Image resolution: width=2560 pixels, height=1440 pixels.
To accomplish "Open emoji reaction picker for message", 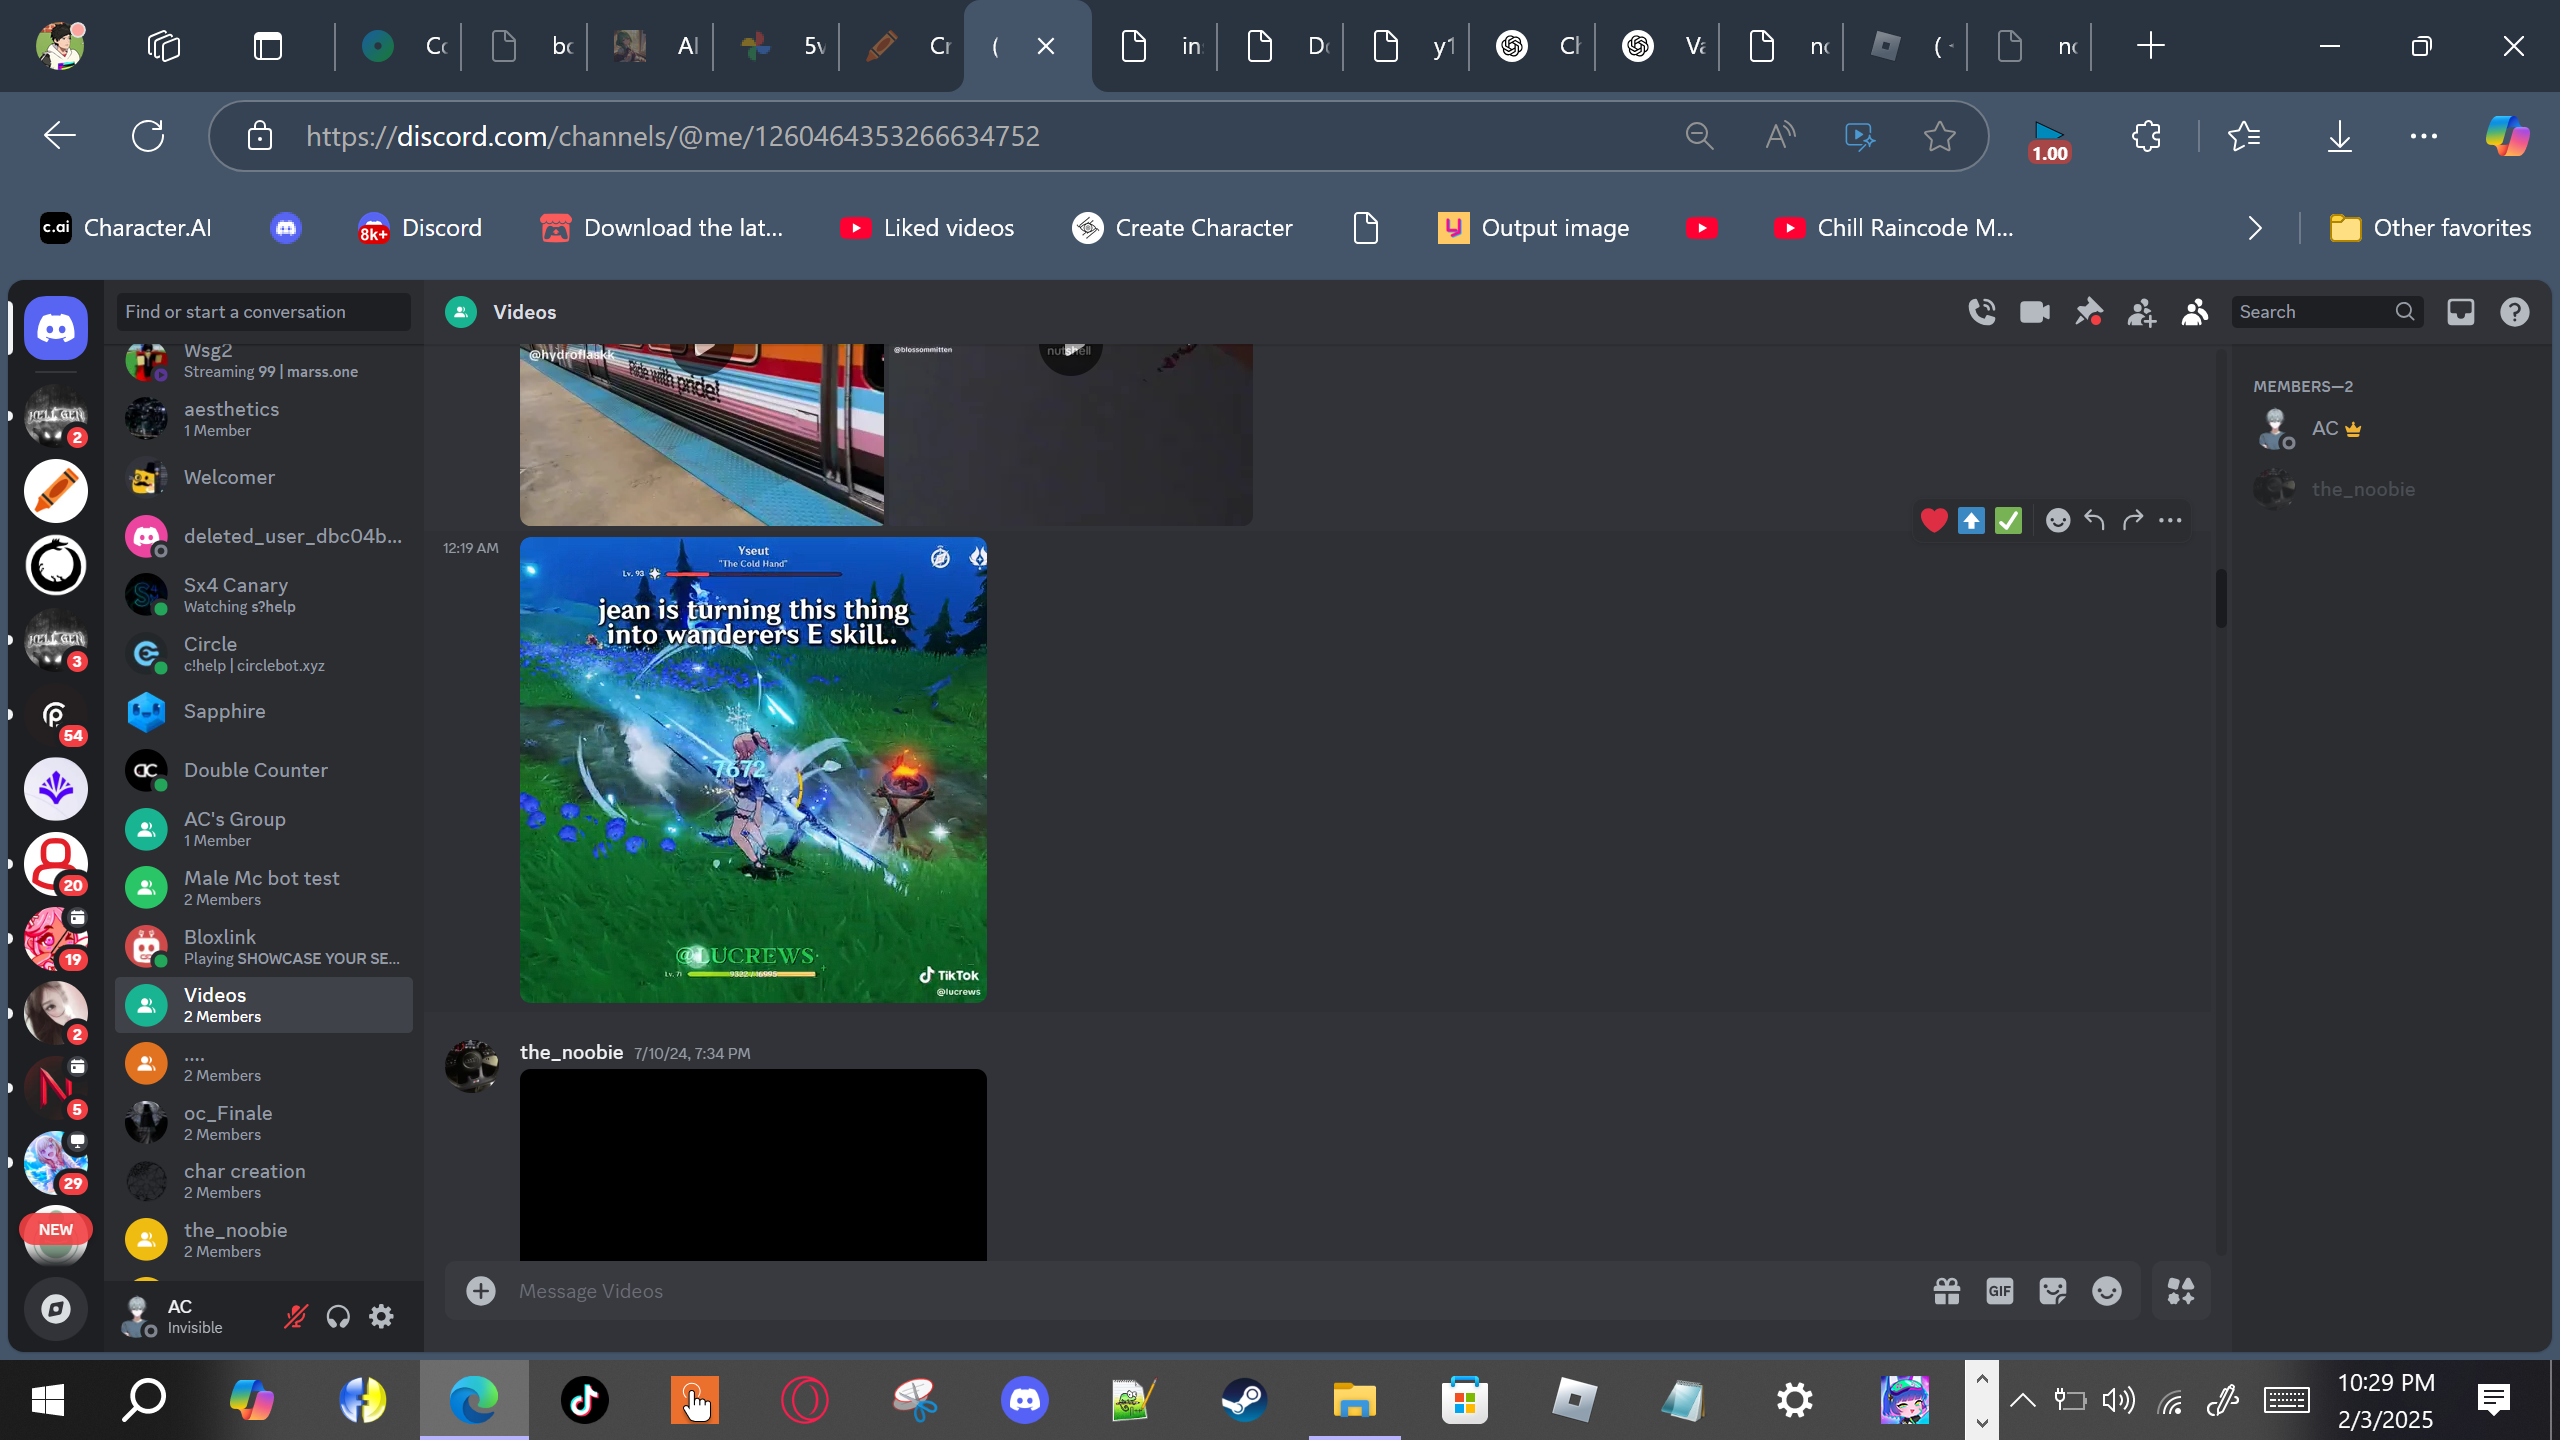I will [x=2058, y=520].
